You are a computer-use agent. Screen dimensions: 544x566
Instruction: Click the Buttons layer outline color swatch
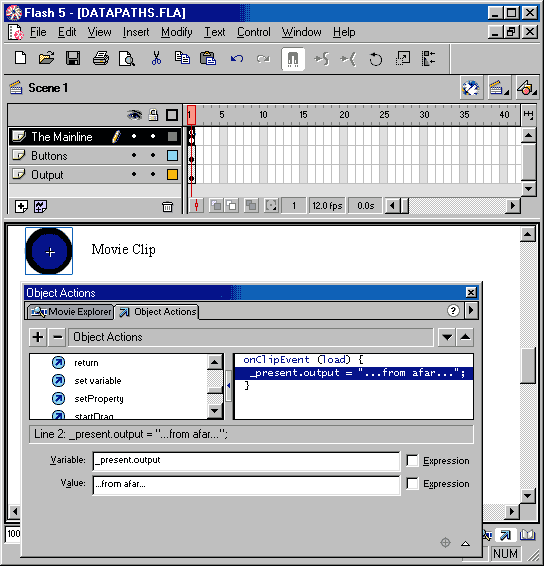pyautogui.click(x=172, y=156)
